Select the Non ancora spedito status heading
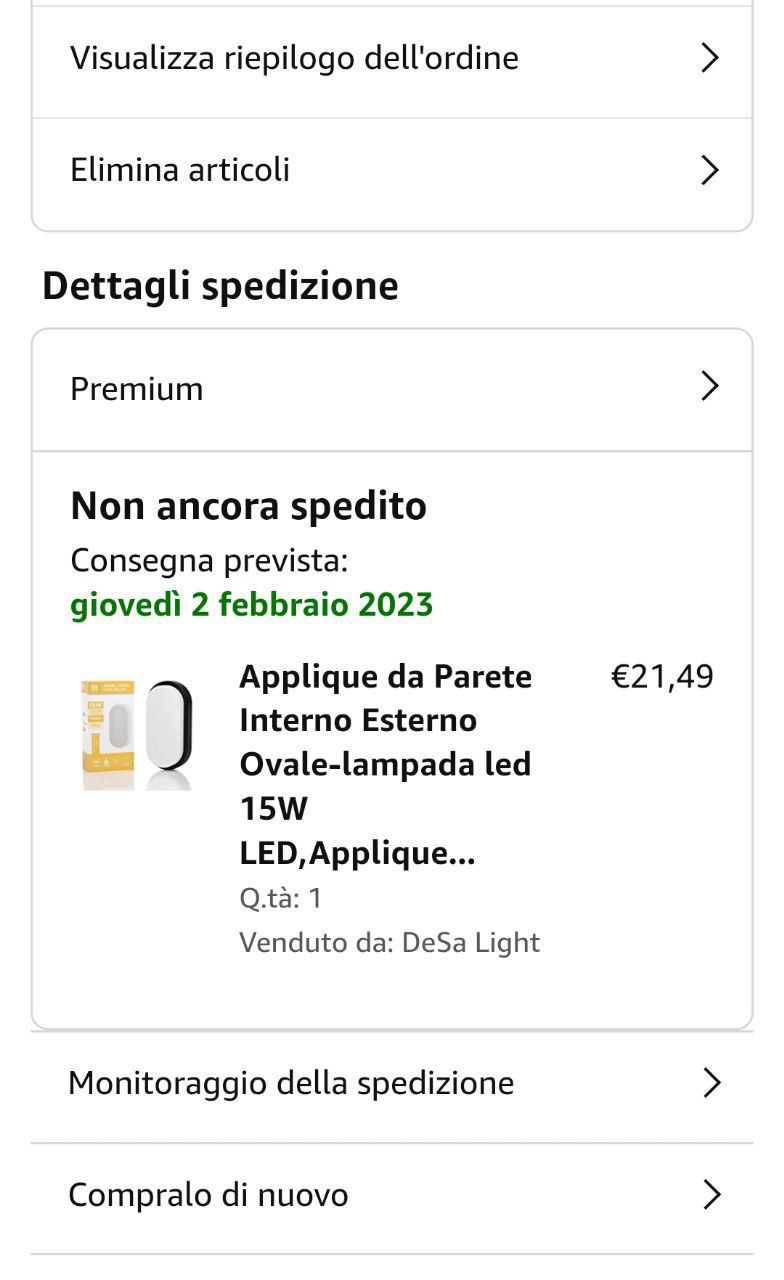Screen dimensions: 784x1280 [x=248, y=506]
